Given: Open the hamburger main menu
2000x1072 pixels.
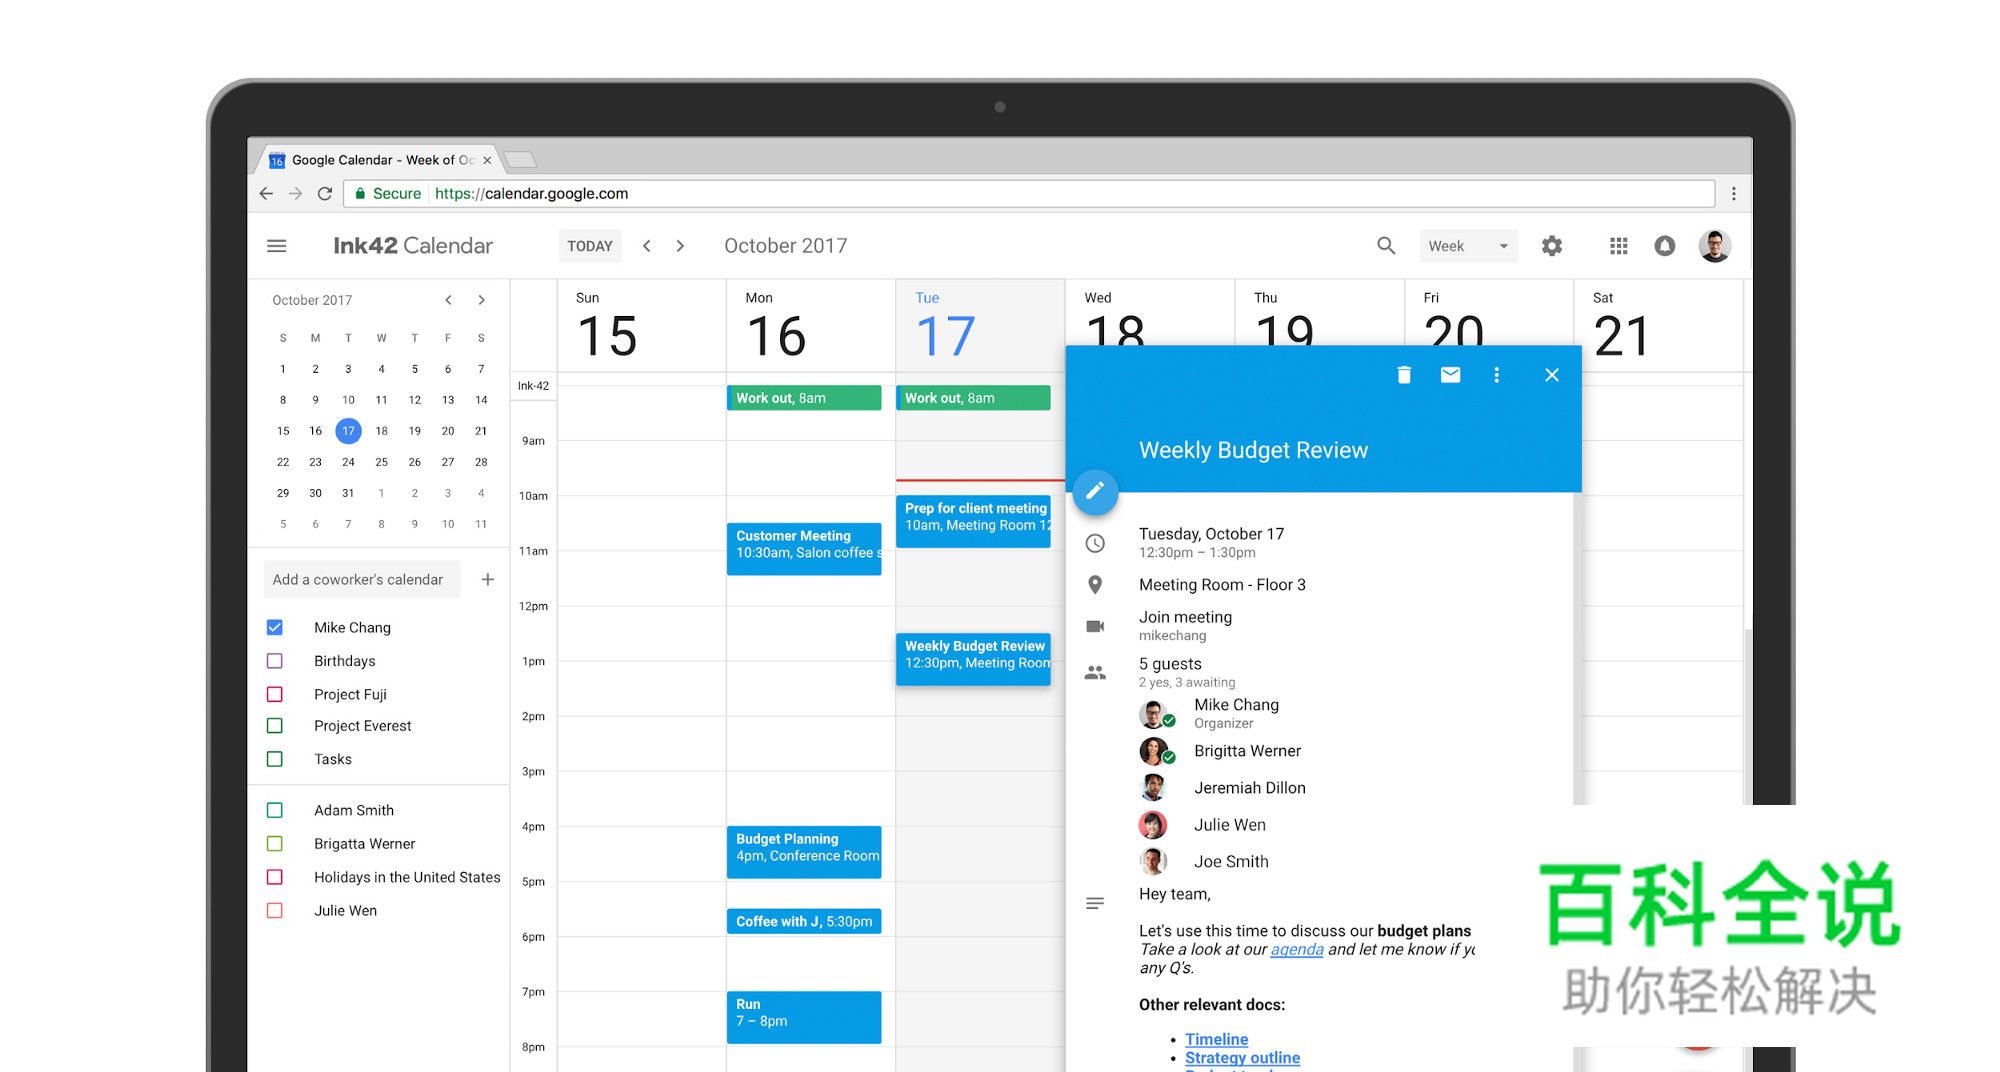Looking at the screenshot, I should pos(277,246).
